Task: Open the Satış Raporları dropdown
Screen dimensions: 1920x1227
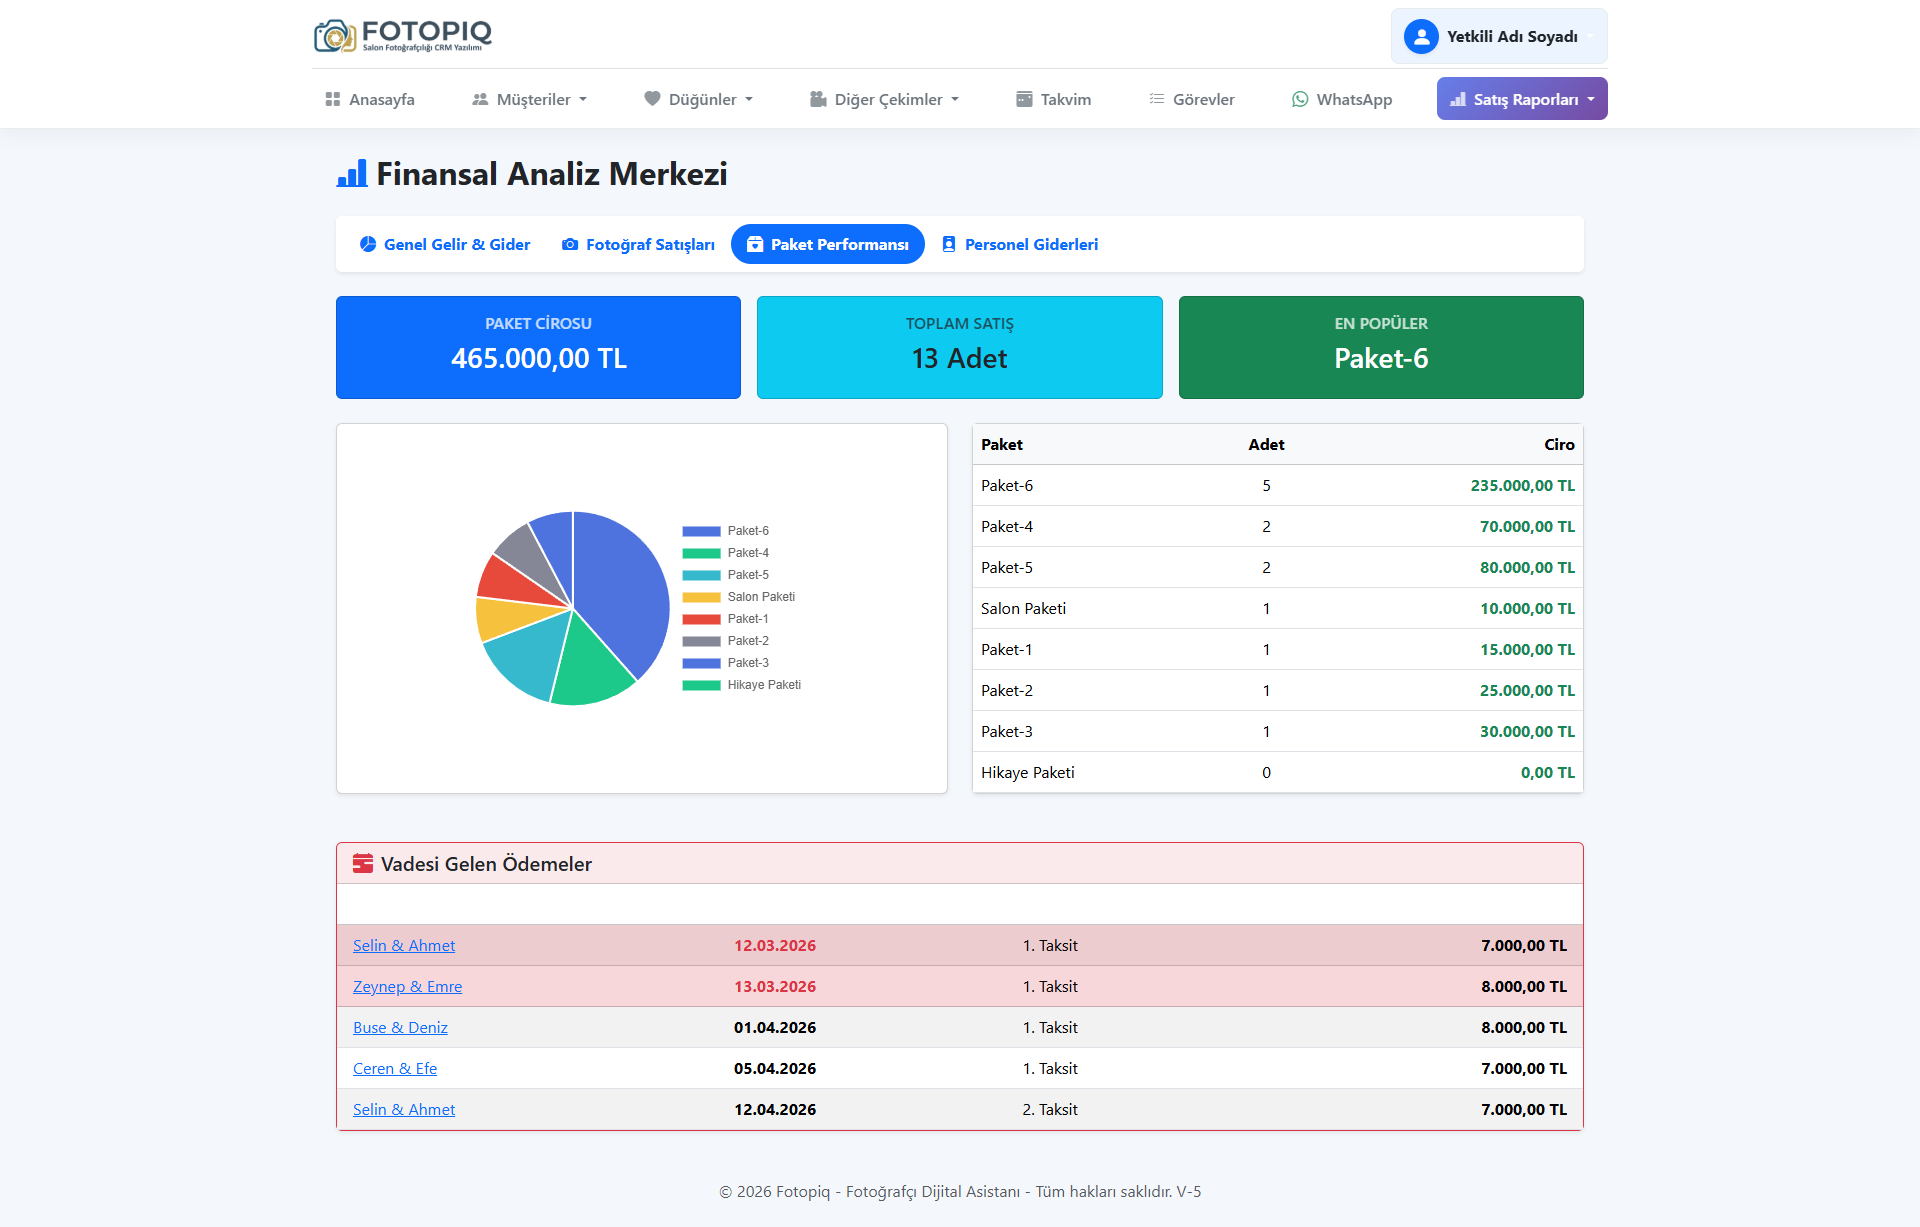Action: (1522, 99)
